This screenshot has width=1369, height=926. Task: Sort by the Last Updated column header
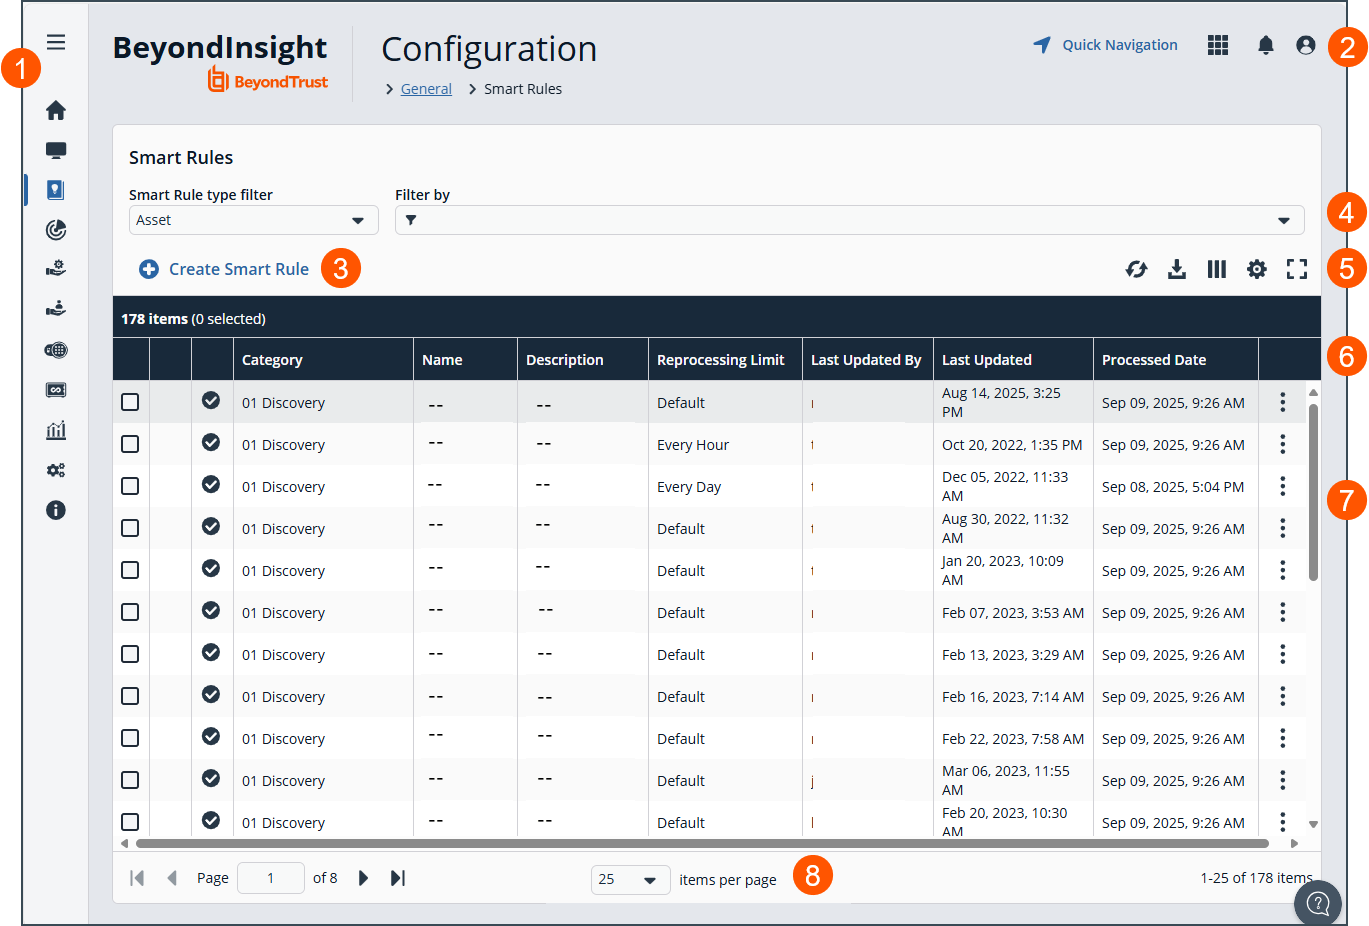(x=987, y=360)
